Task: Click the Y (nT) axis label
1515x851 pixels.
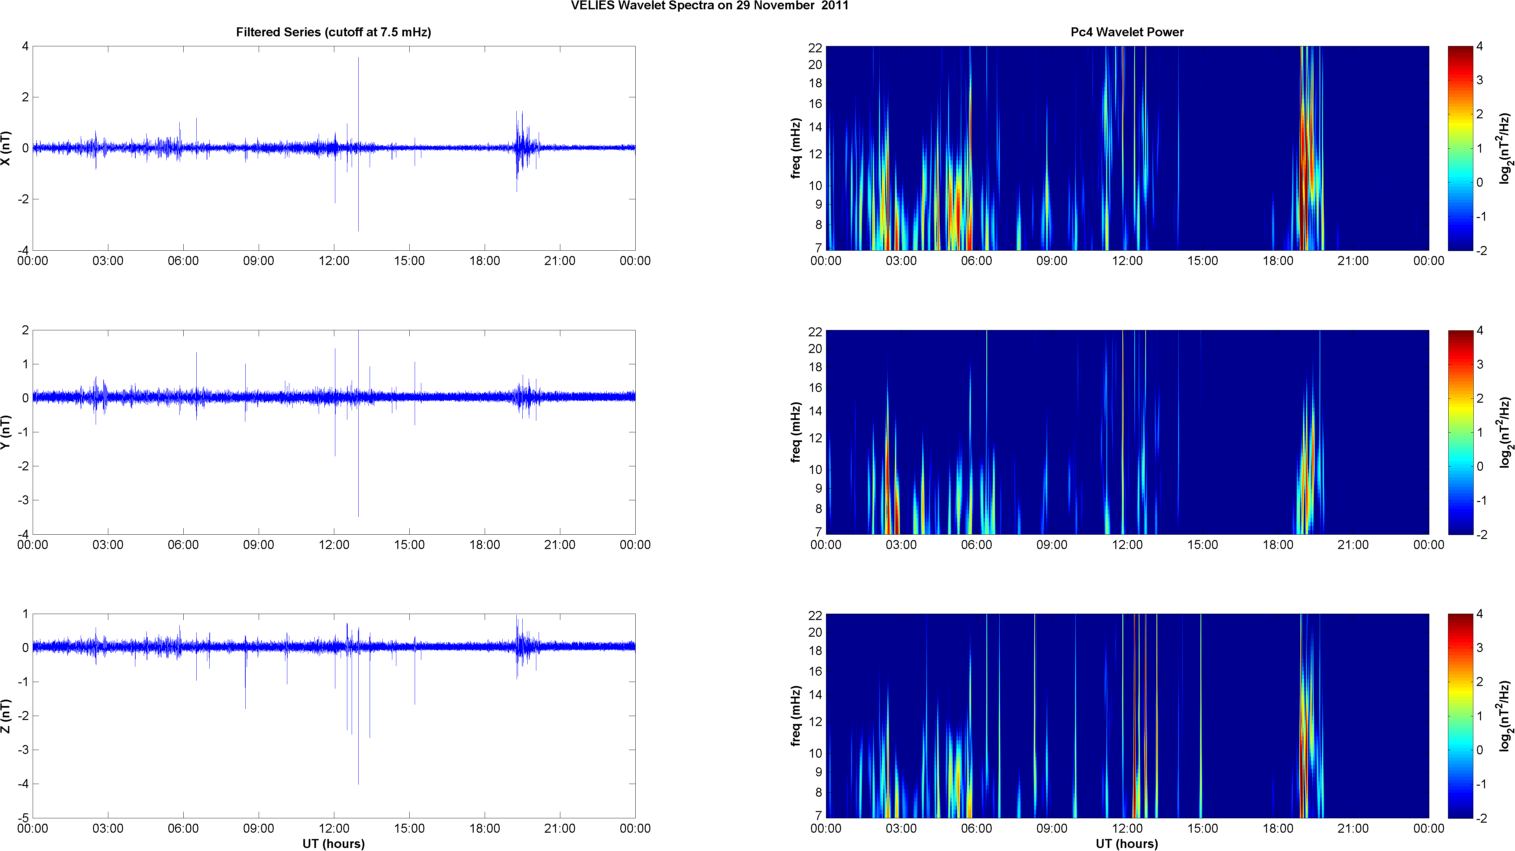Action: [x=7, y=432]
